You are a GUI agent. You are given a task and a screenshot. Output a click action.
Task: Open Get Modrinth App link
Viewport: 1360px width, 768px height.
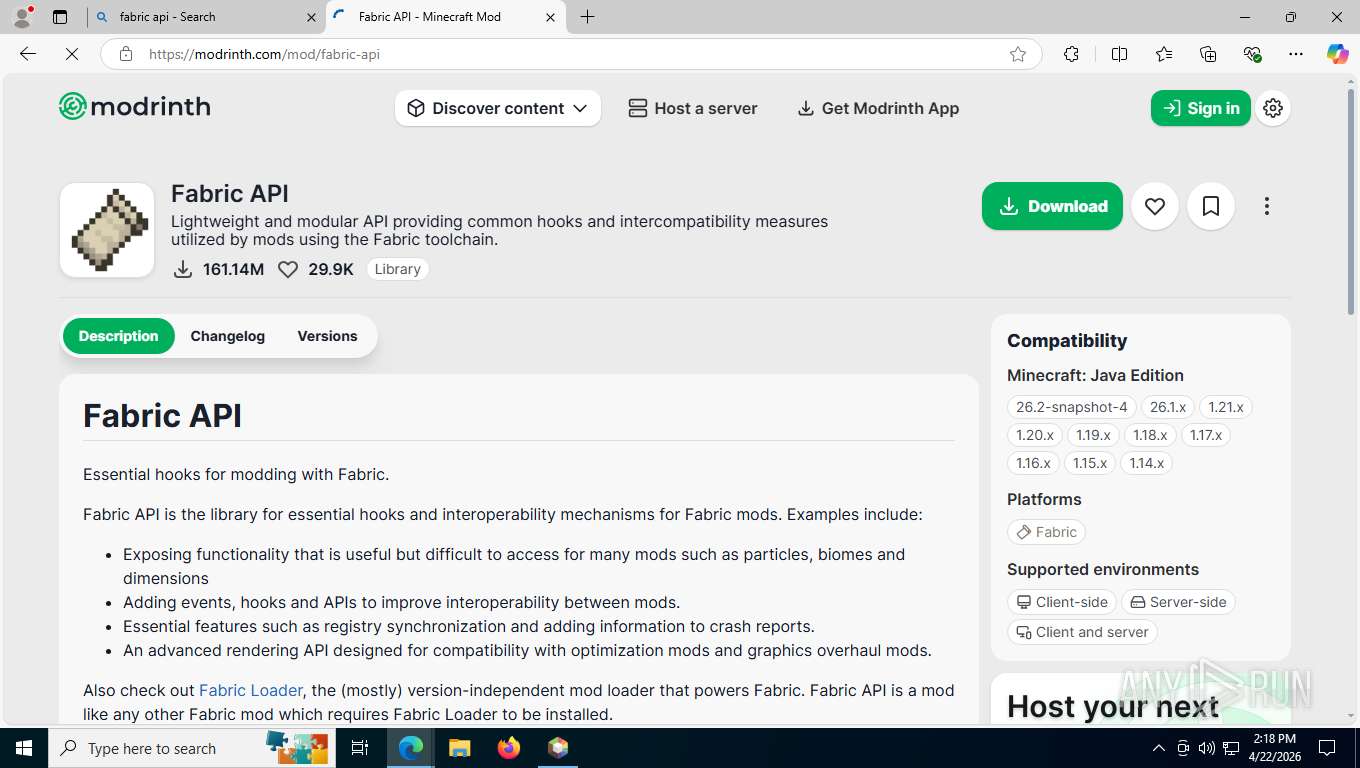coord(878,108)
